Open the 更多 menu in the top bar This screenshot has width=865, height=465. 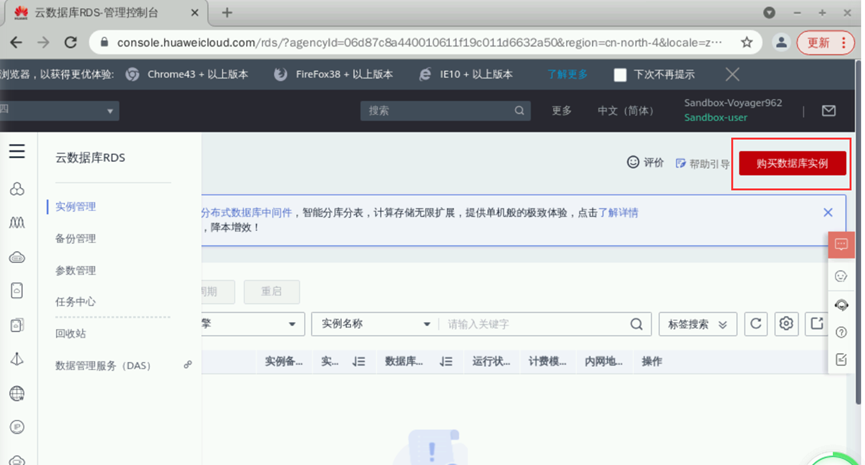(562, 111)
